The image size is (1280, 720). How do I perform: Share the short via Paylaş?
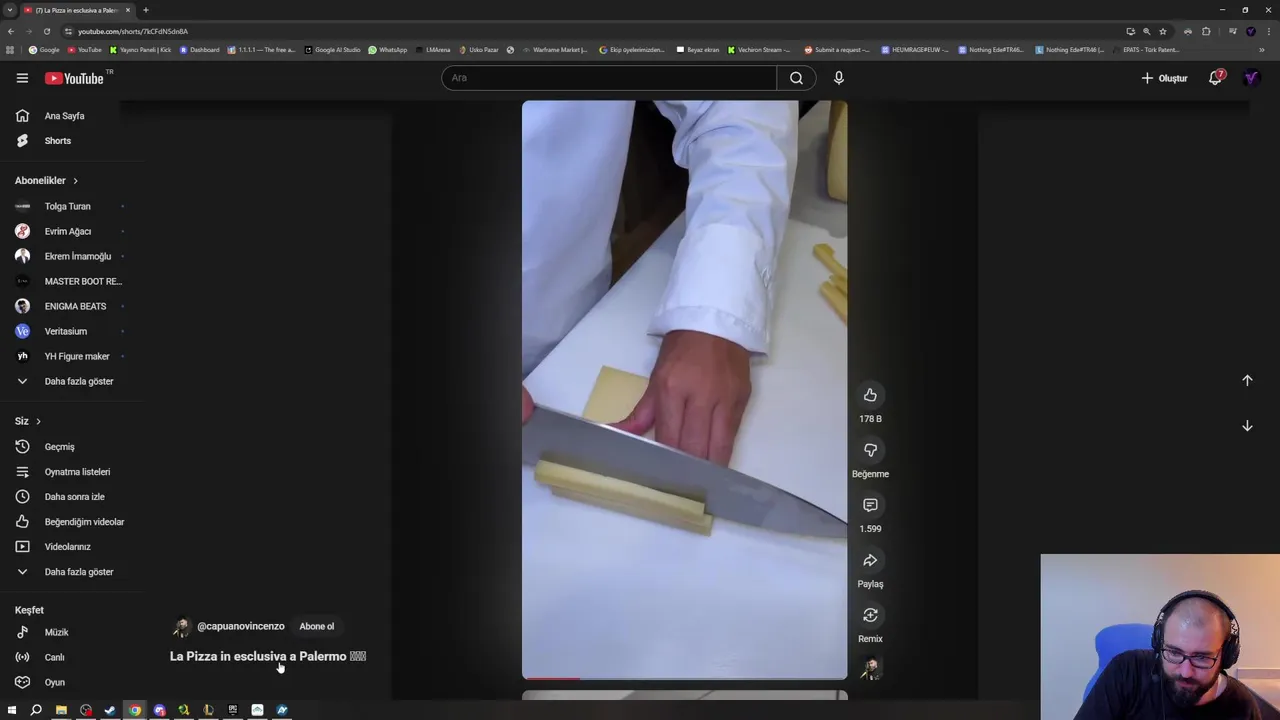pos(870,560)
